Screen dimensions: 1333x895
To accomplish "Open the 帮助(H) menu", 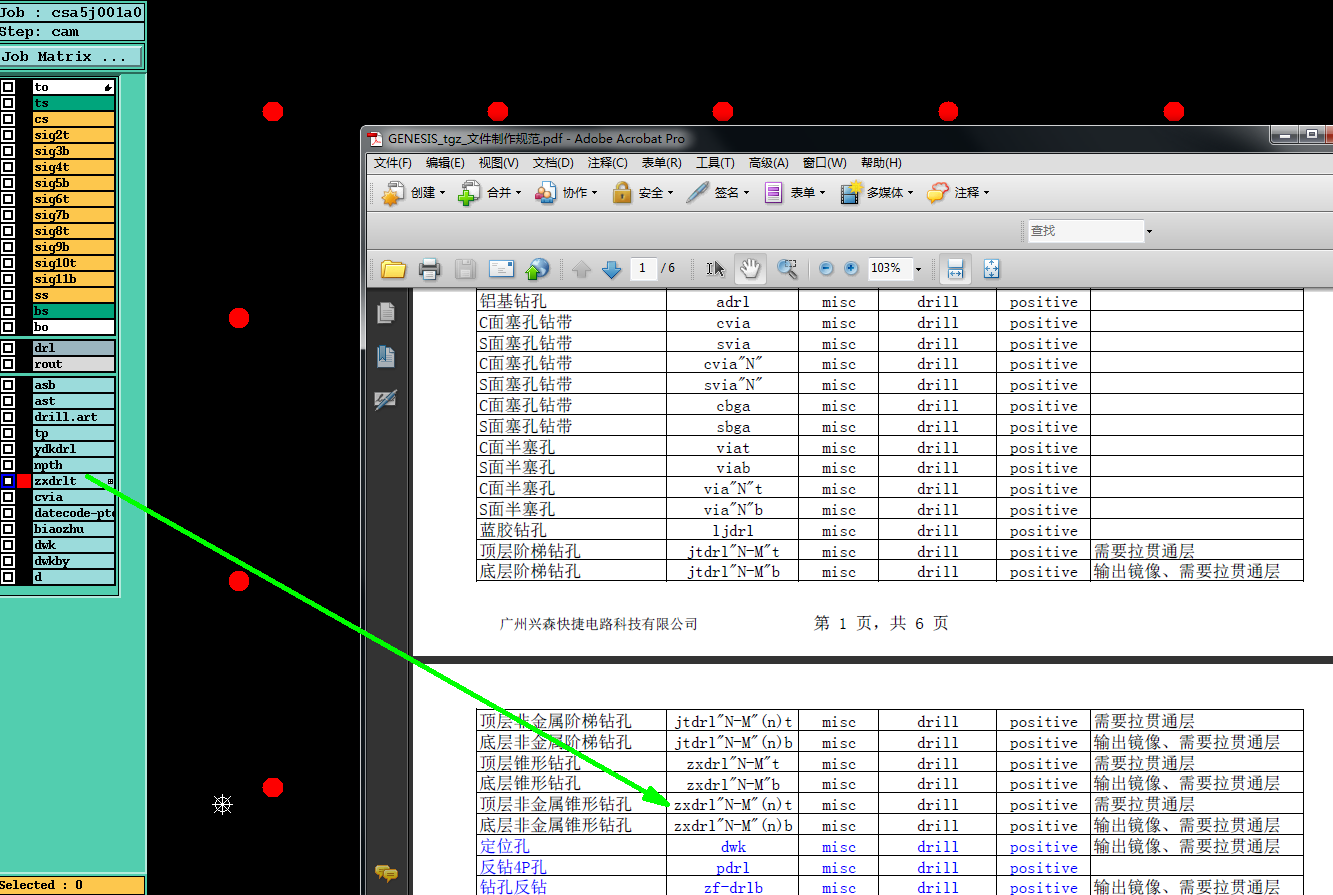I will tap(881, 163).
